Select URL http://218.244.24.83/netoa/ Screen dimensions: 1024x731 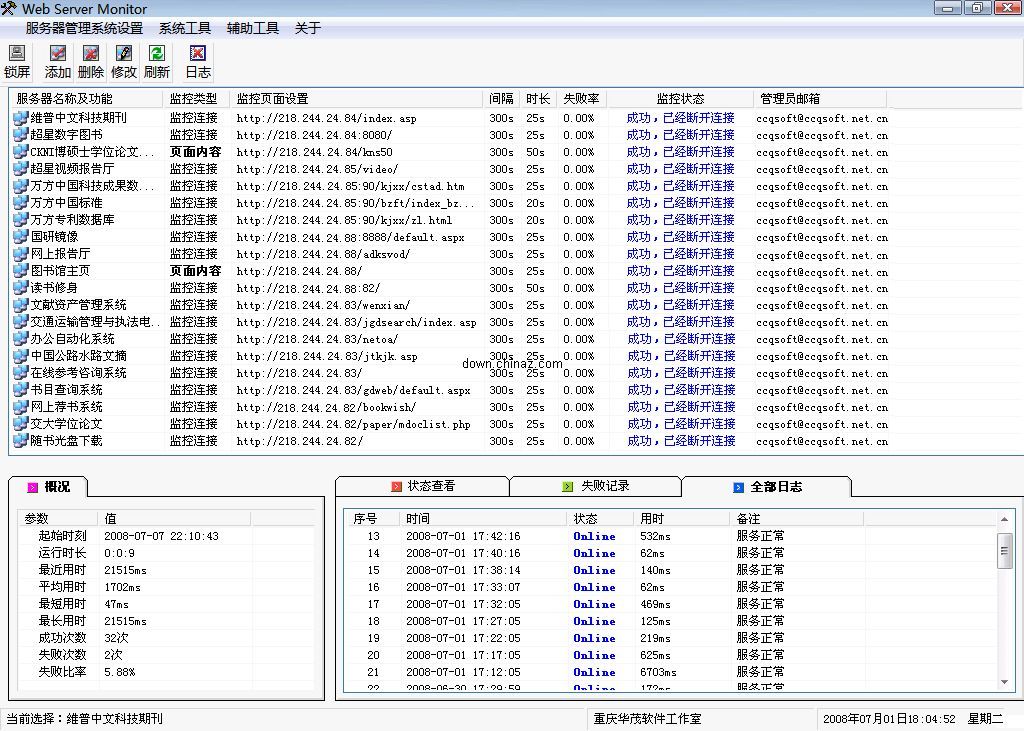(x=317, y=339)
